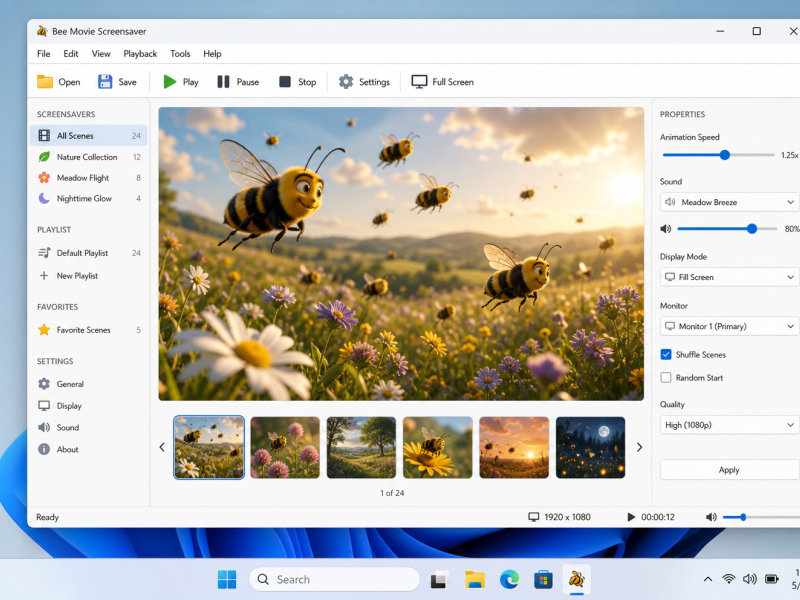Expand the Sound dropdown showing Meadow Breeze

pos(730,202)
